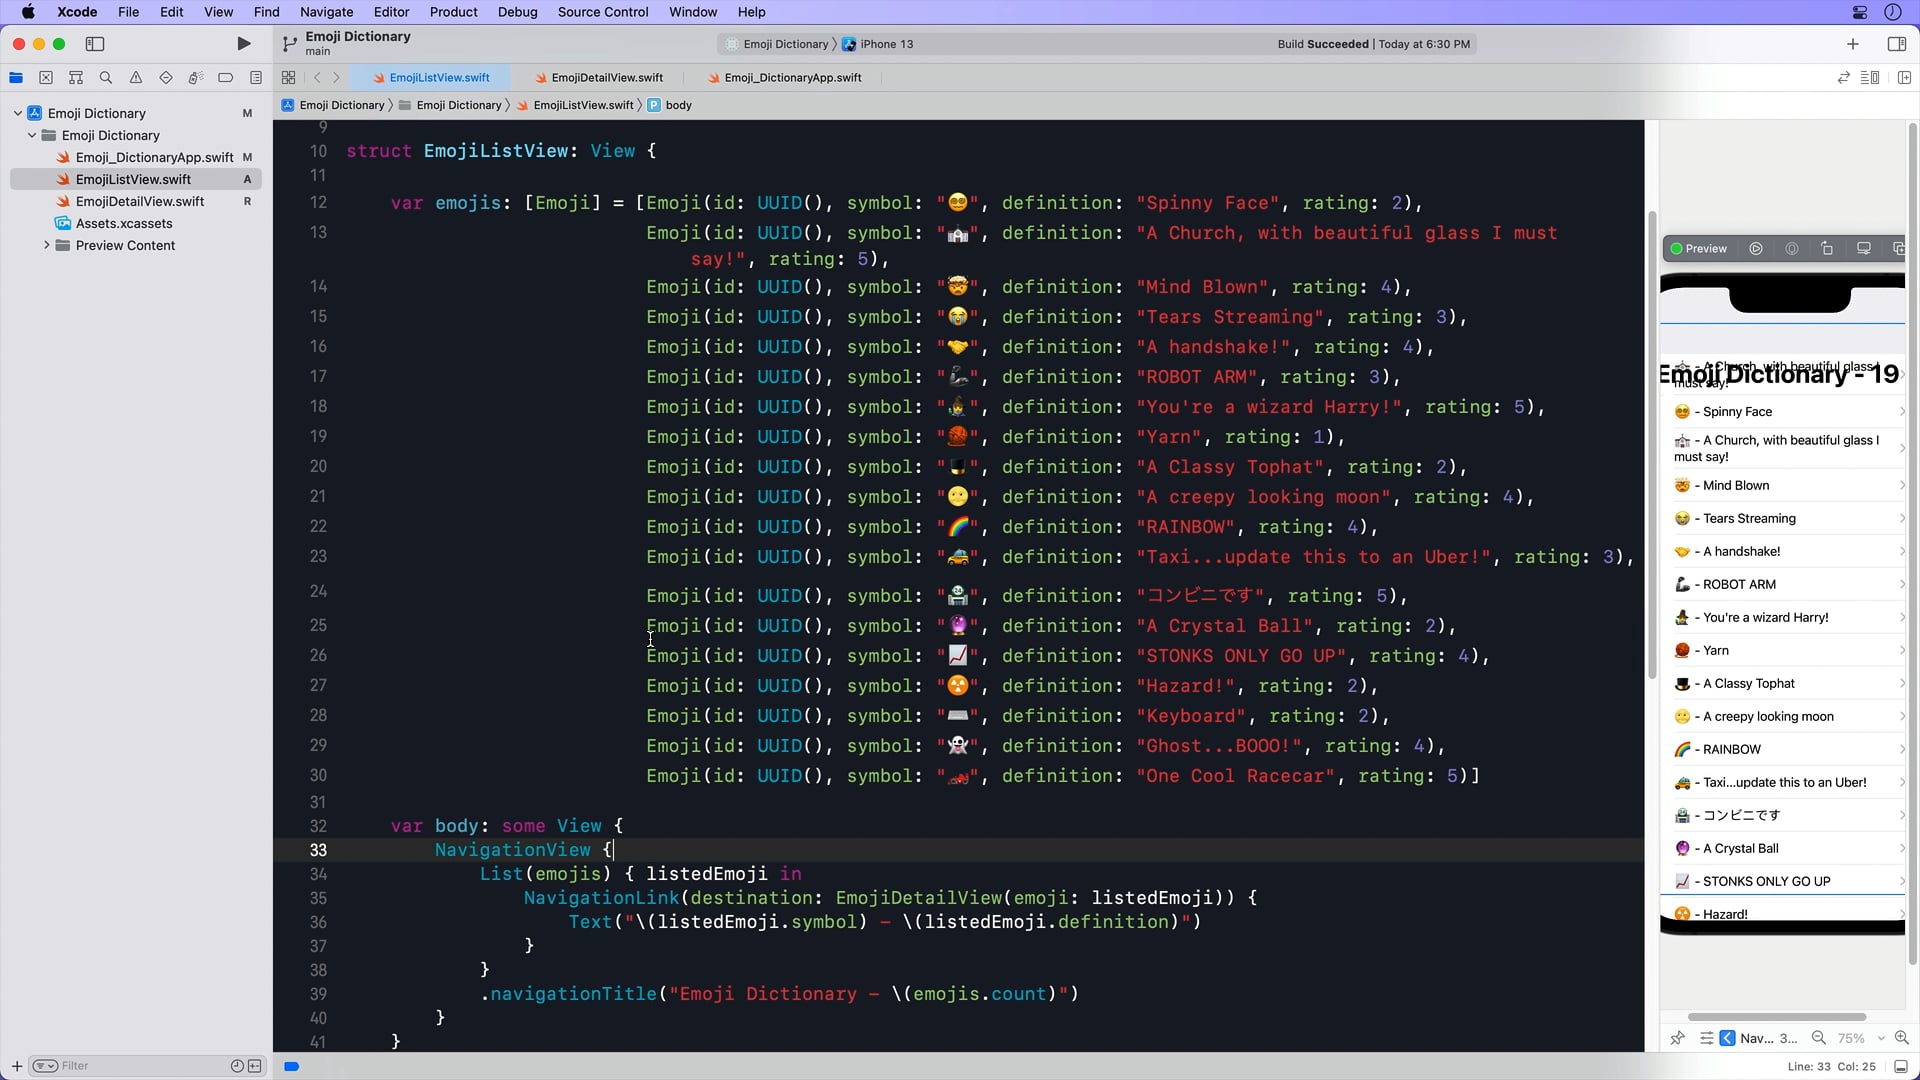The image size is (1920, 1080).
Task: Expand the Preview Content folder
Action: [46, 246]
